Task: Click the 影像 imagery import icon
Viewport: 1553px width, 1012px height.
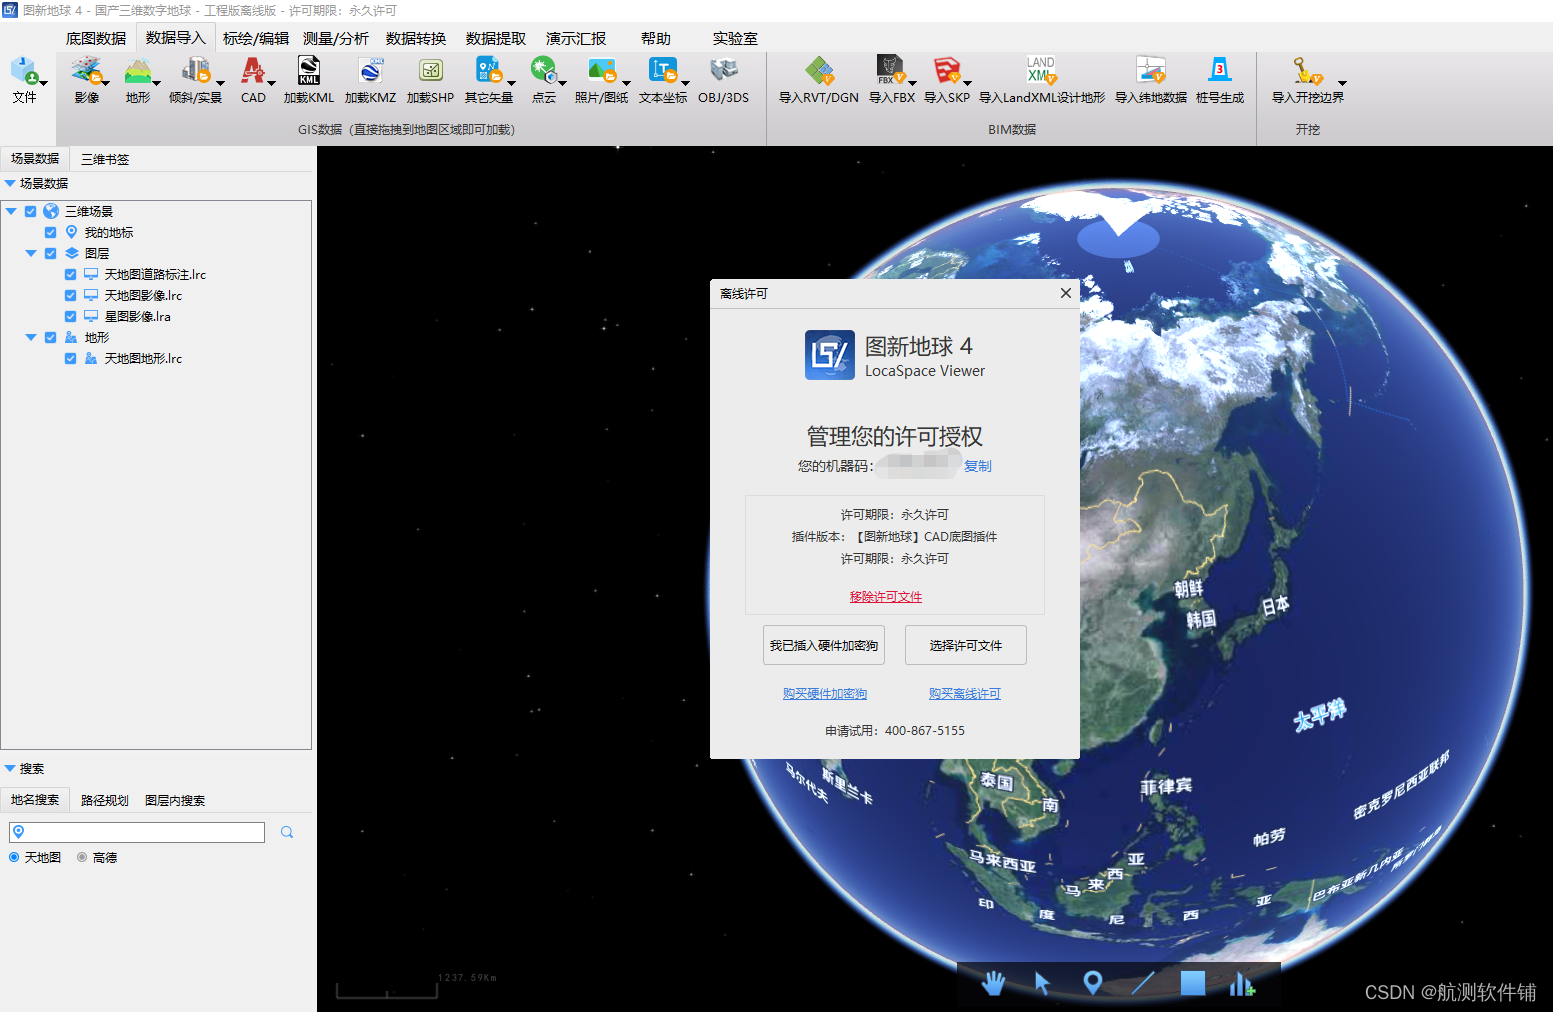Action: [87, 71]
